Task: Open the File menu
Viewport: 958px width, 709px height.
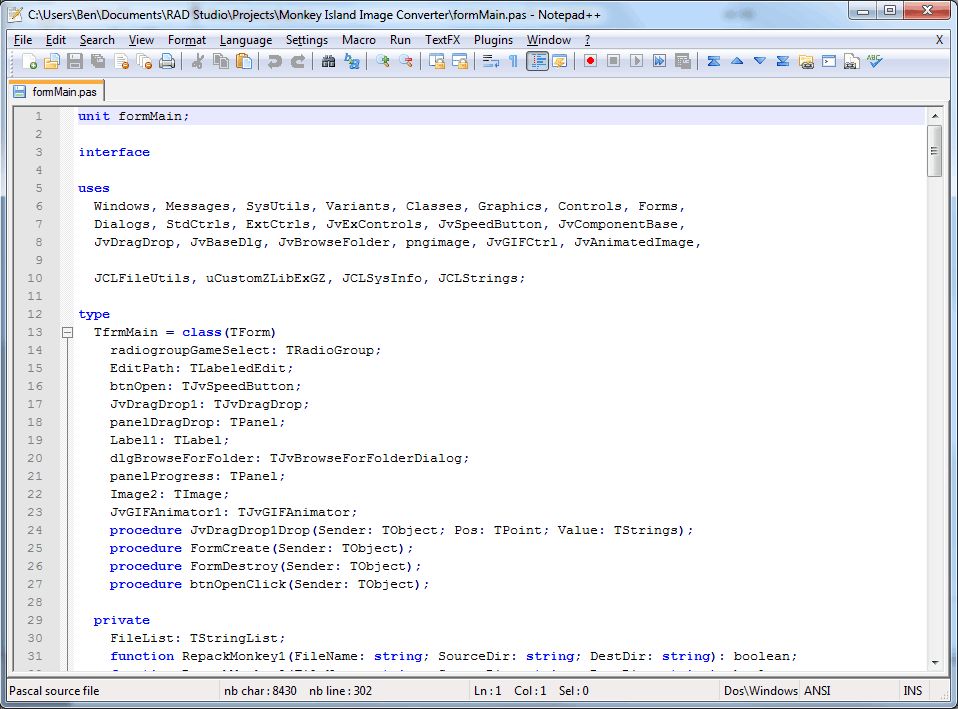Action: click(23, 40)
